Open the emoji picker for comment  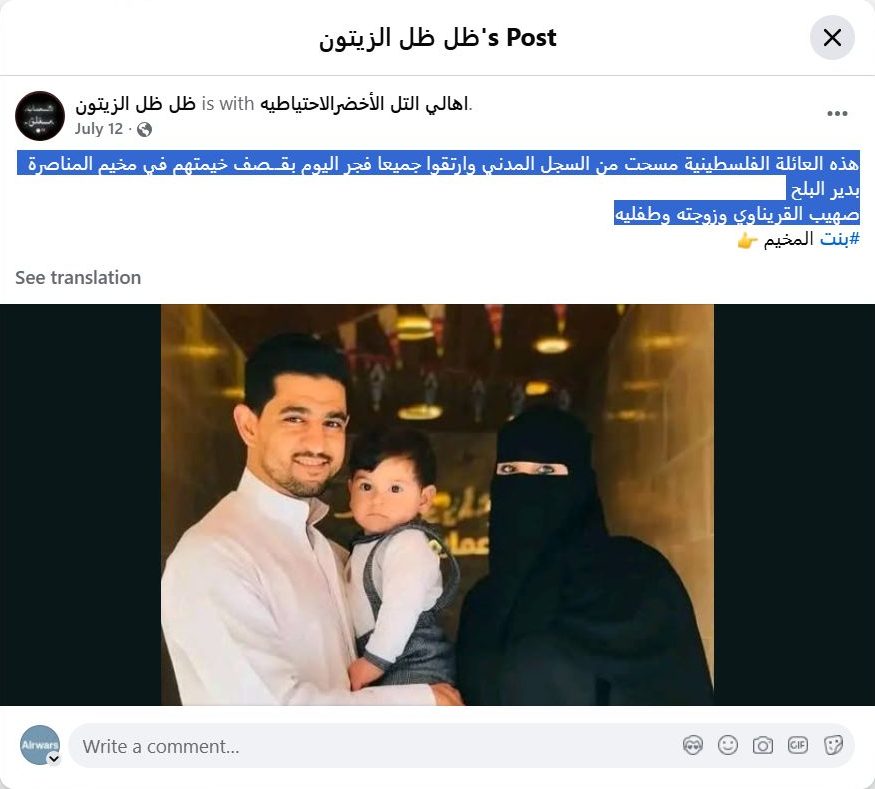coord(728,745)
